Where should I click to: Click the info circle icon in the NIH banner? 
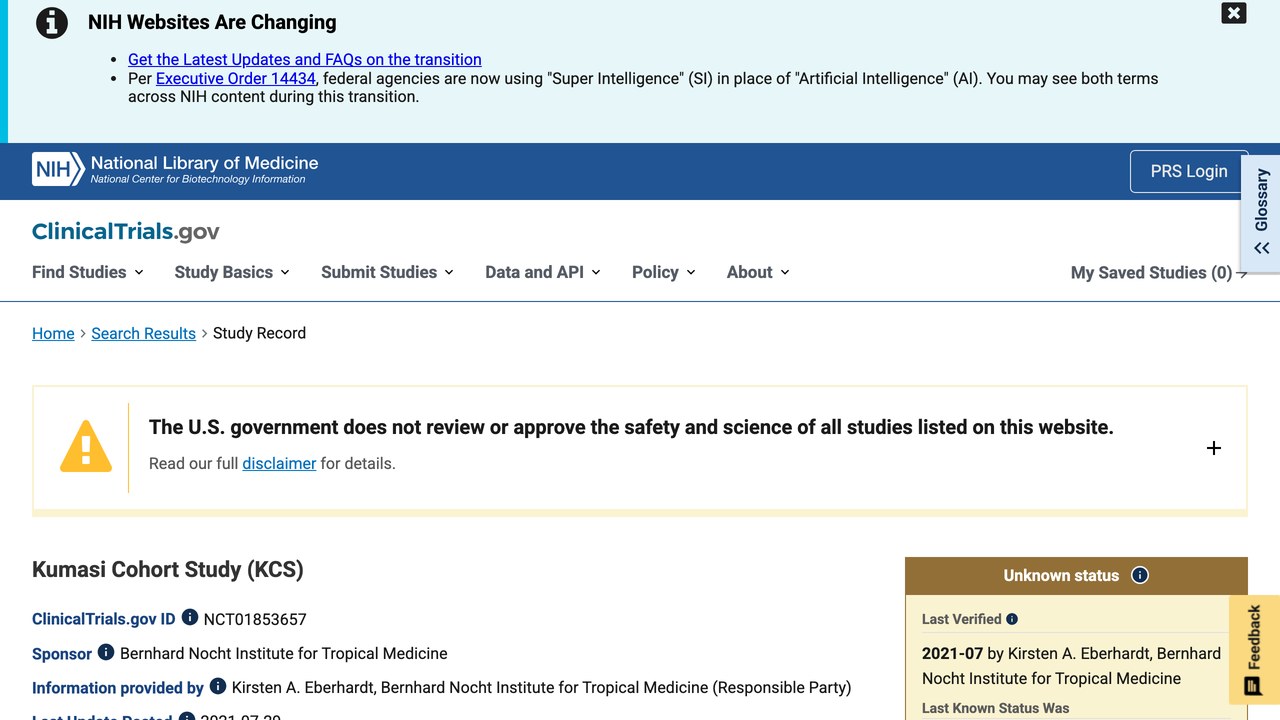click(x=52, y=23)
